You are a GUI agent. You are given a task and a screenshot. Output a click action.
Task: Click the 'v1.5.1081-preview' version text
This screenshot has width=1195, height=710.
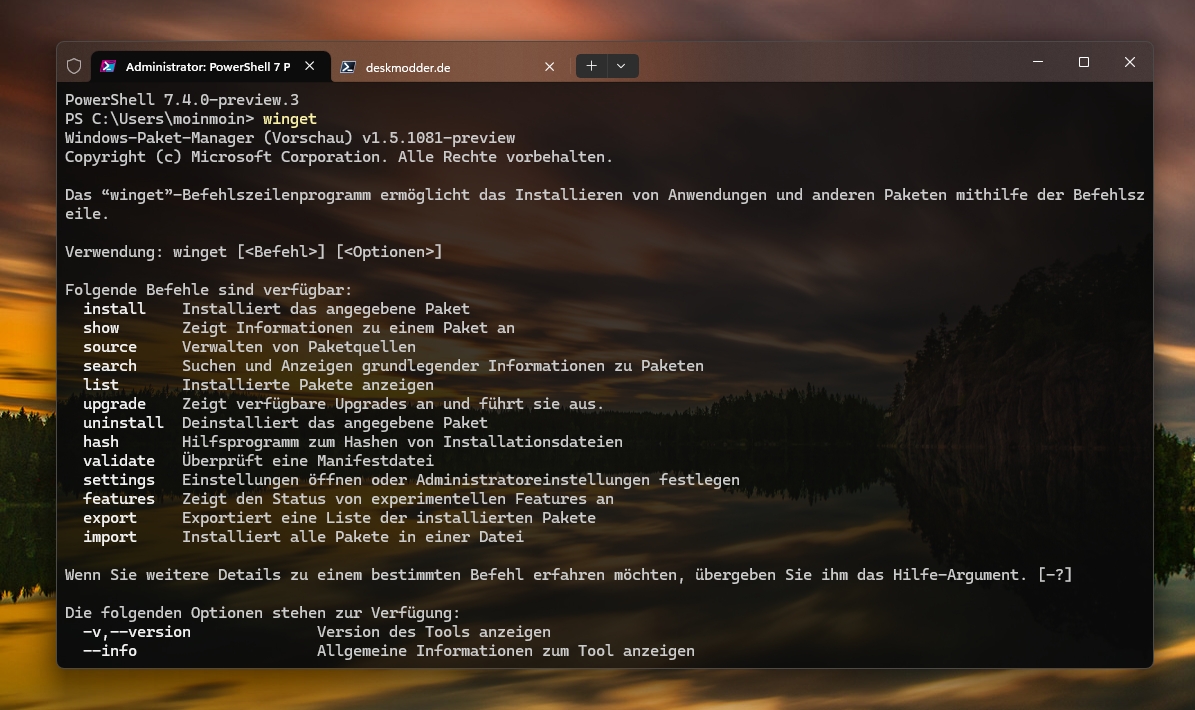pos(438,138)
